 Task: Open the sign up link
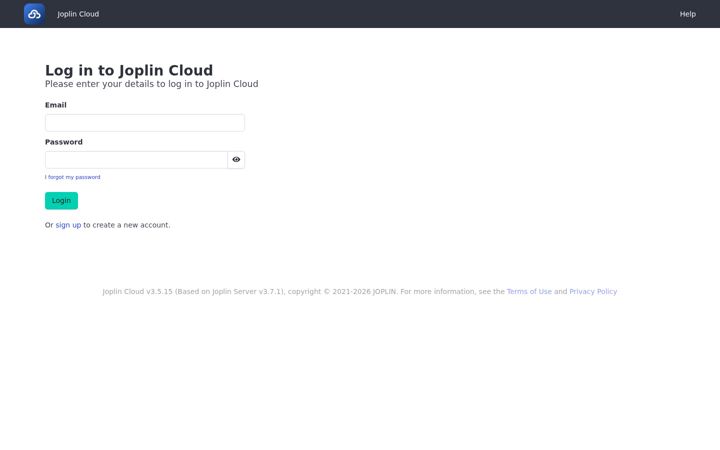pyautogui.click(x=68, y=225)
